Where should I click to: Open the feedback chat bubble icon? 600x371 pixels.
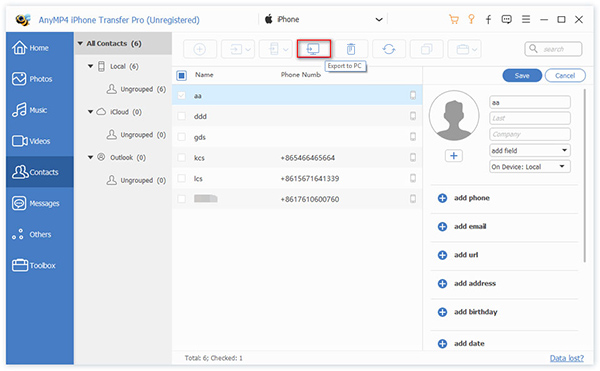pyautogui.click(x=507, y=20)
